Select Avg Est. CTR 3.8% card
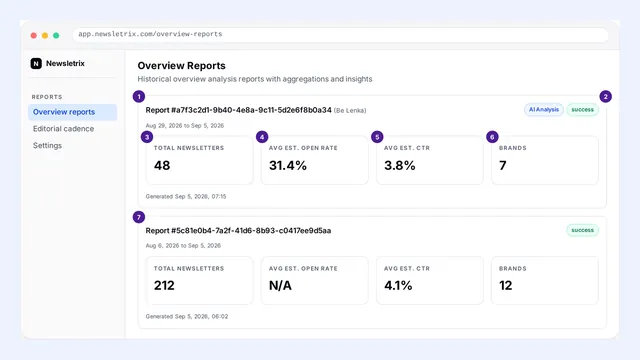 pyautogui.click(x=430, y=160)
